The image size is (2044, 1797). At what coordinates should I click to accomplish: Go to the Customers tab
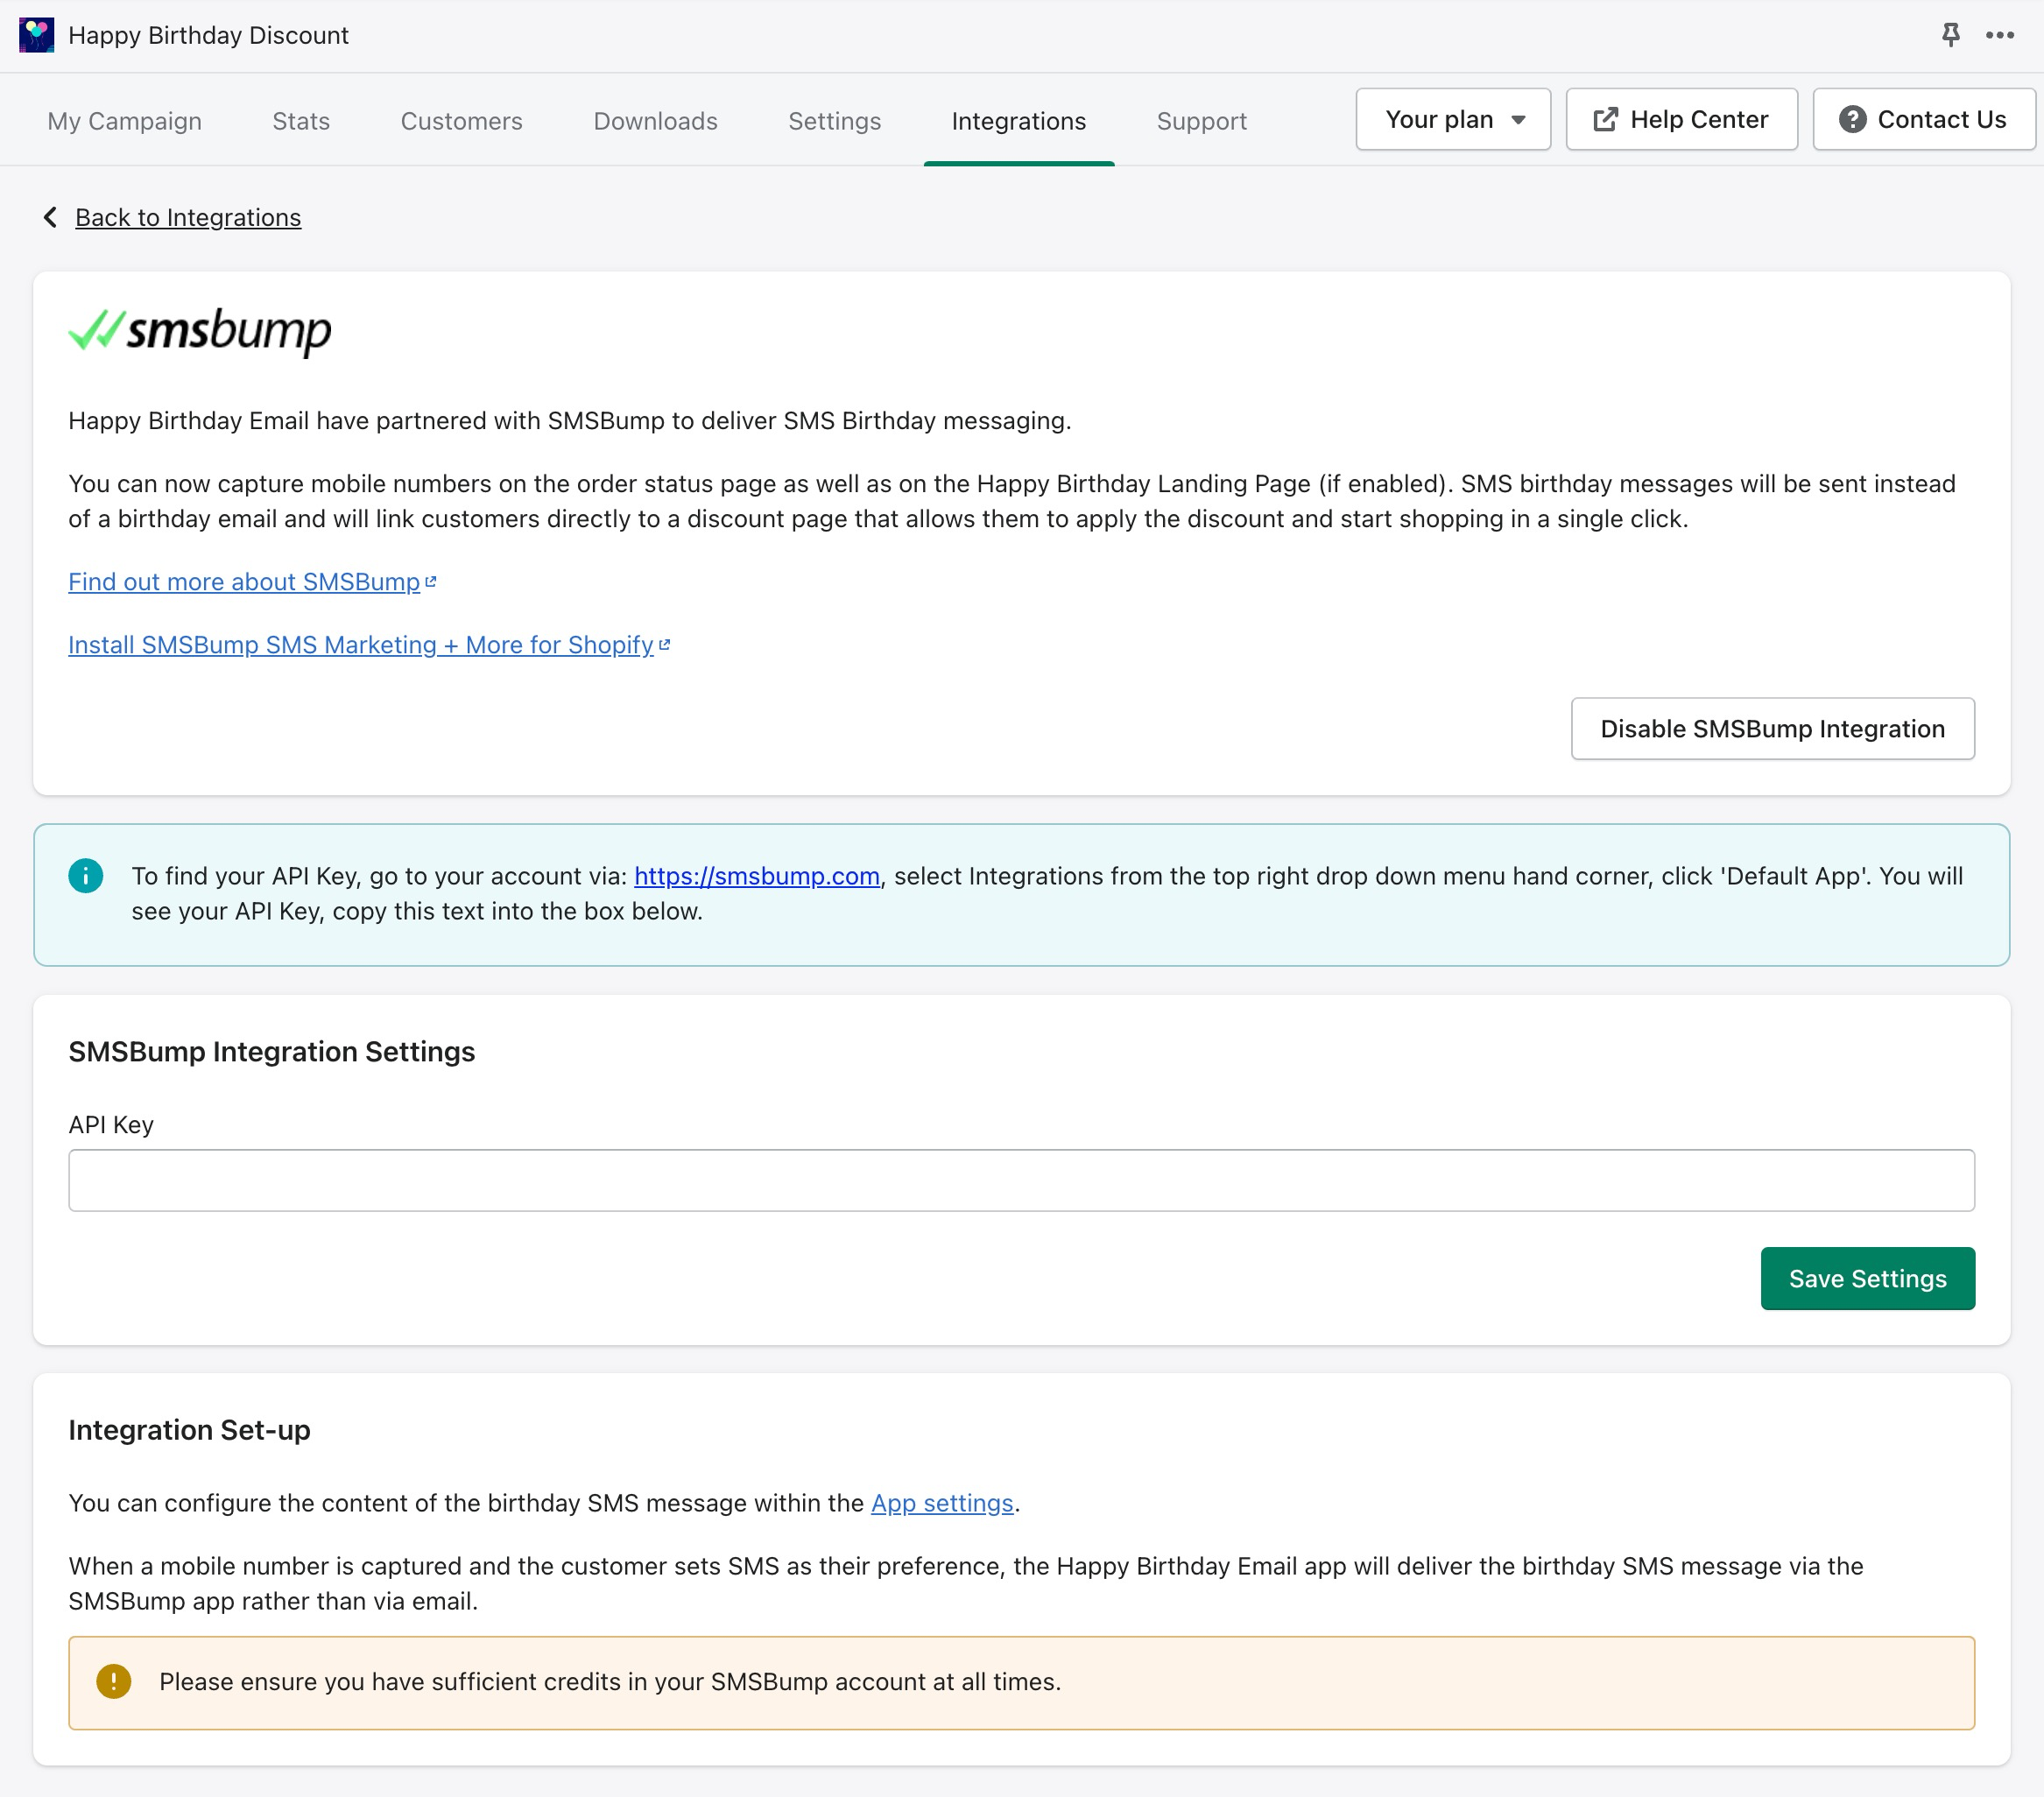pyautogui.click(x=461, y=121)
